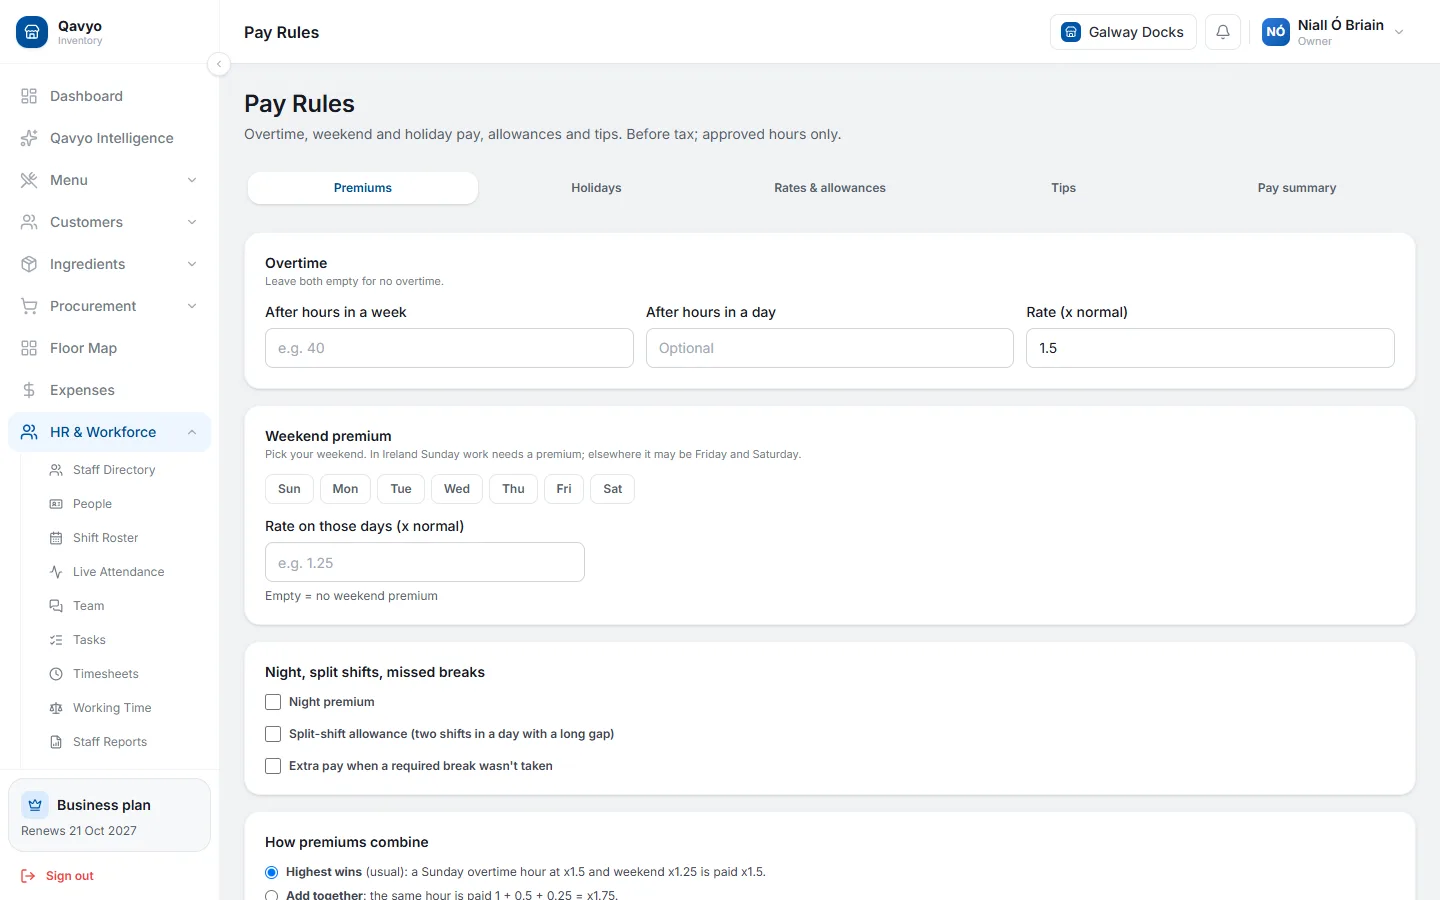Collapse the sidebar with the arrow button
Screen dimensions: 1440x900
[x=219, y=64]
